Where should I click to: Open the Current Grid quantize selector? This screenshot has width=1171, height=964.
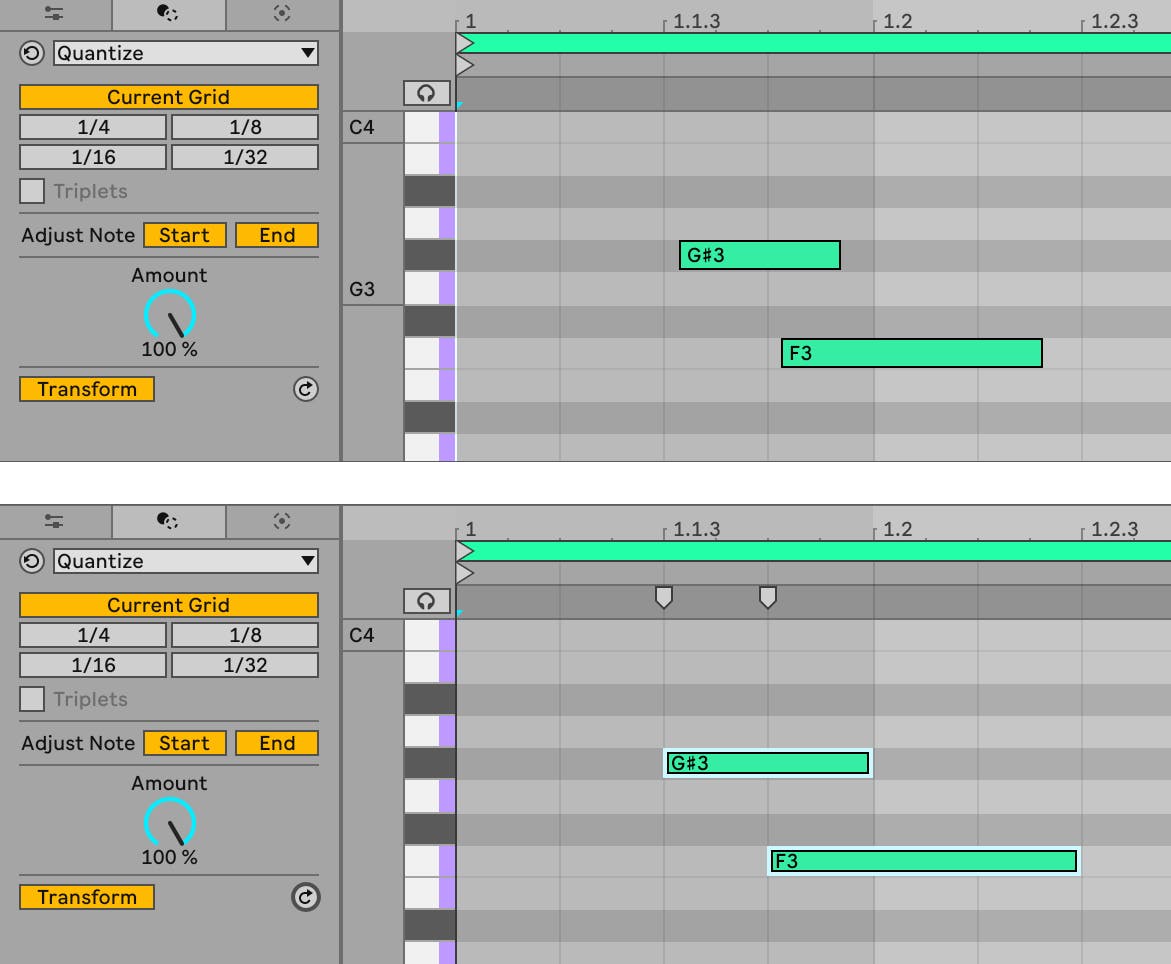click(168, 97)
